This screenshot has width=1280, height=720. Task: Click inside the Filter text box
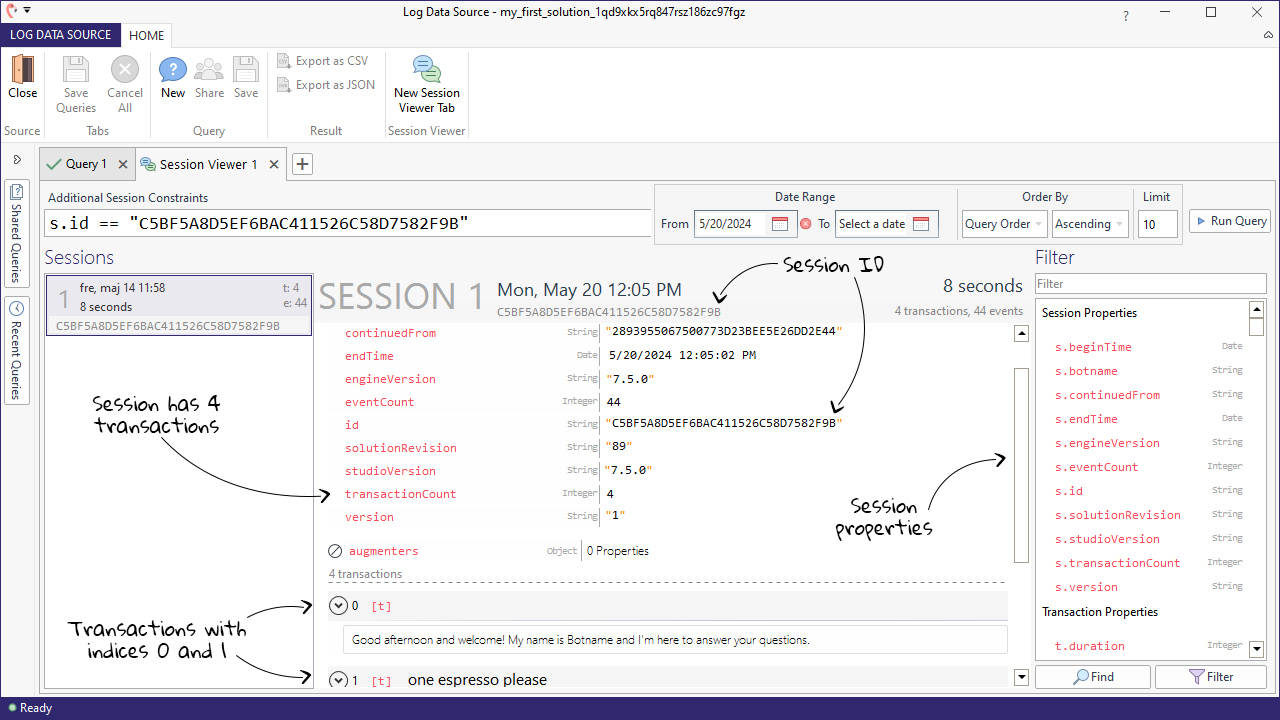click(1150, 283)
